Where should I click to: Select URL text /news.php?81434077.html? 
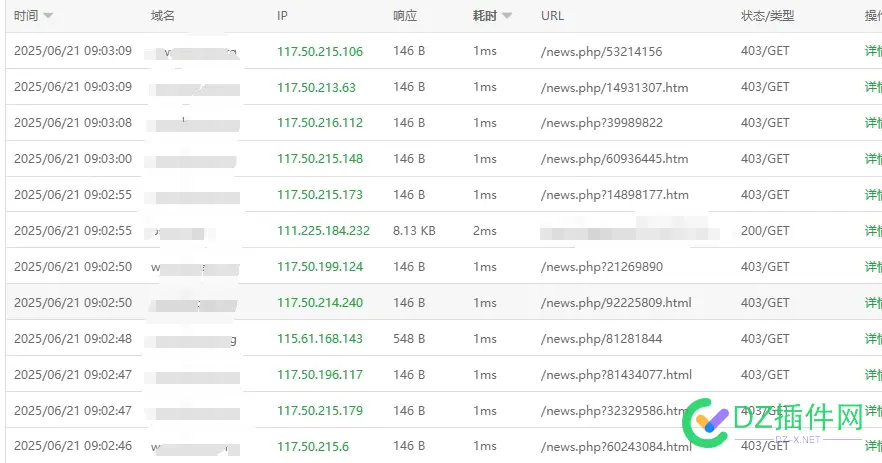point(616,375)
